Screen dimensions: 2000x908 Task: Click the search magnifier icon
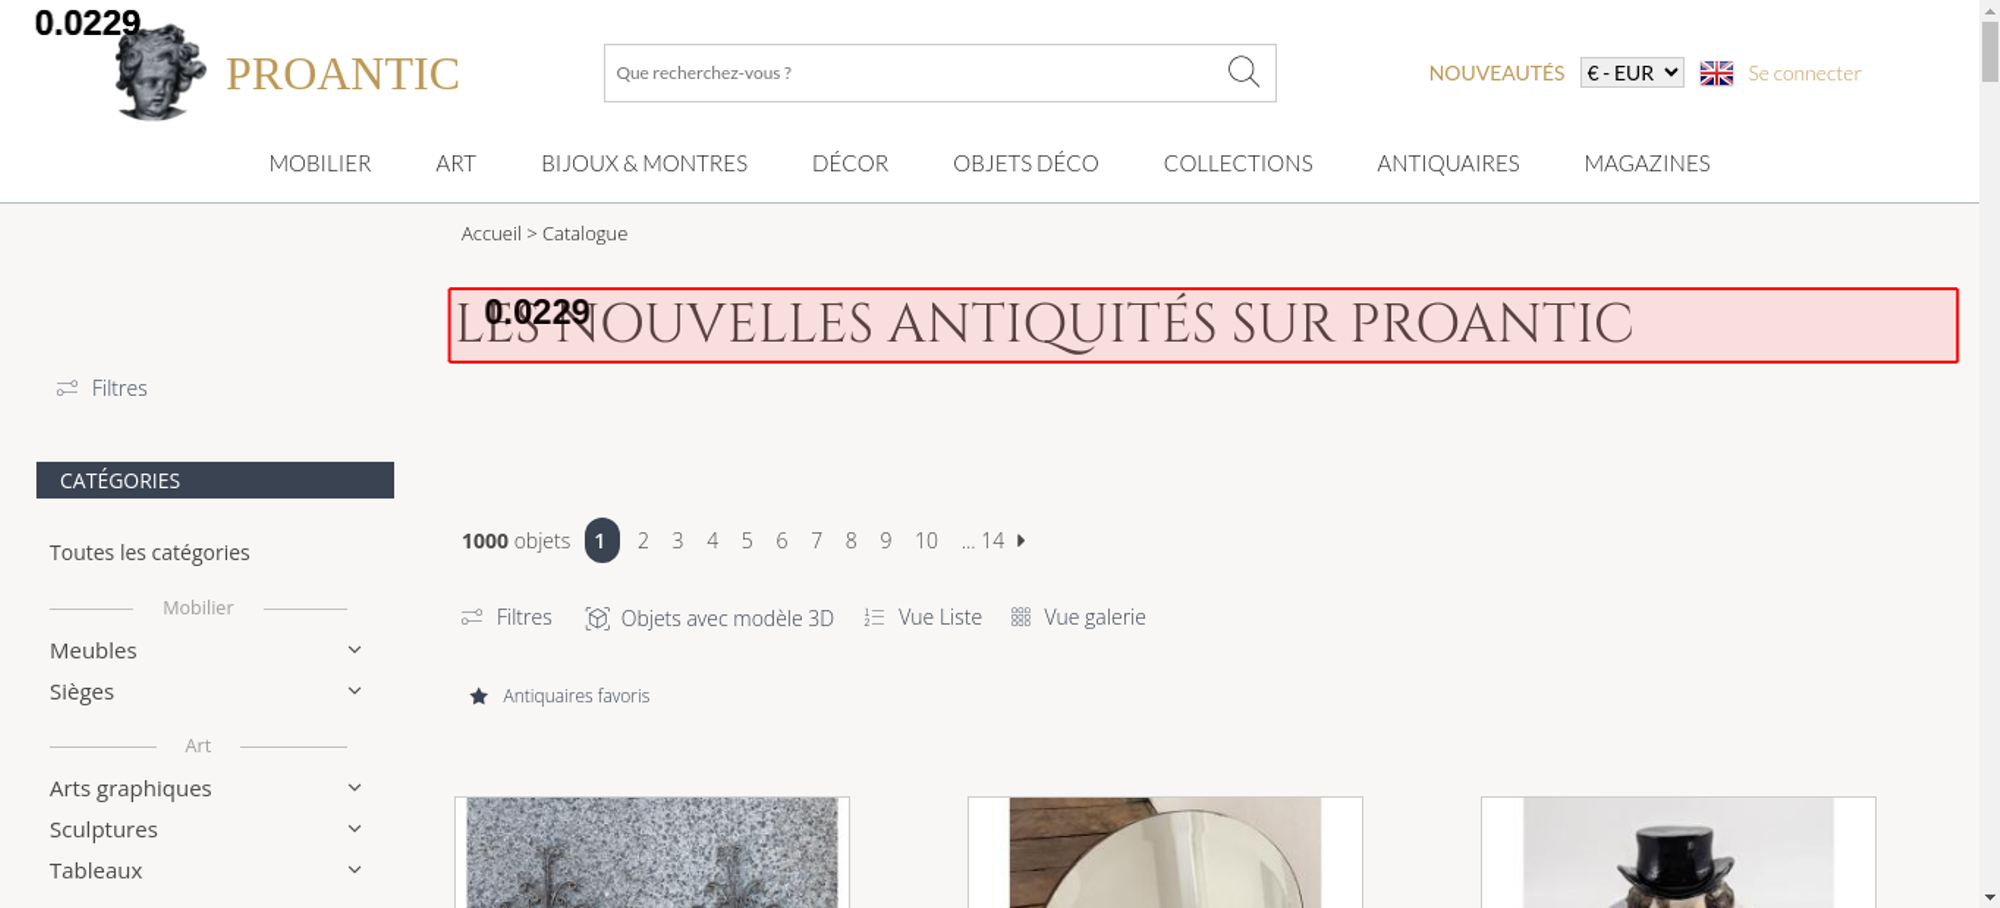(x=1243, y=72)
